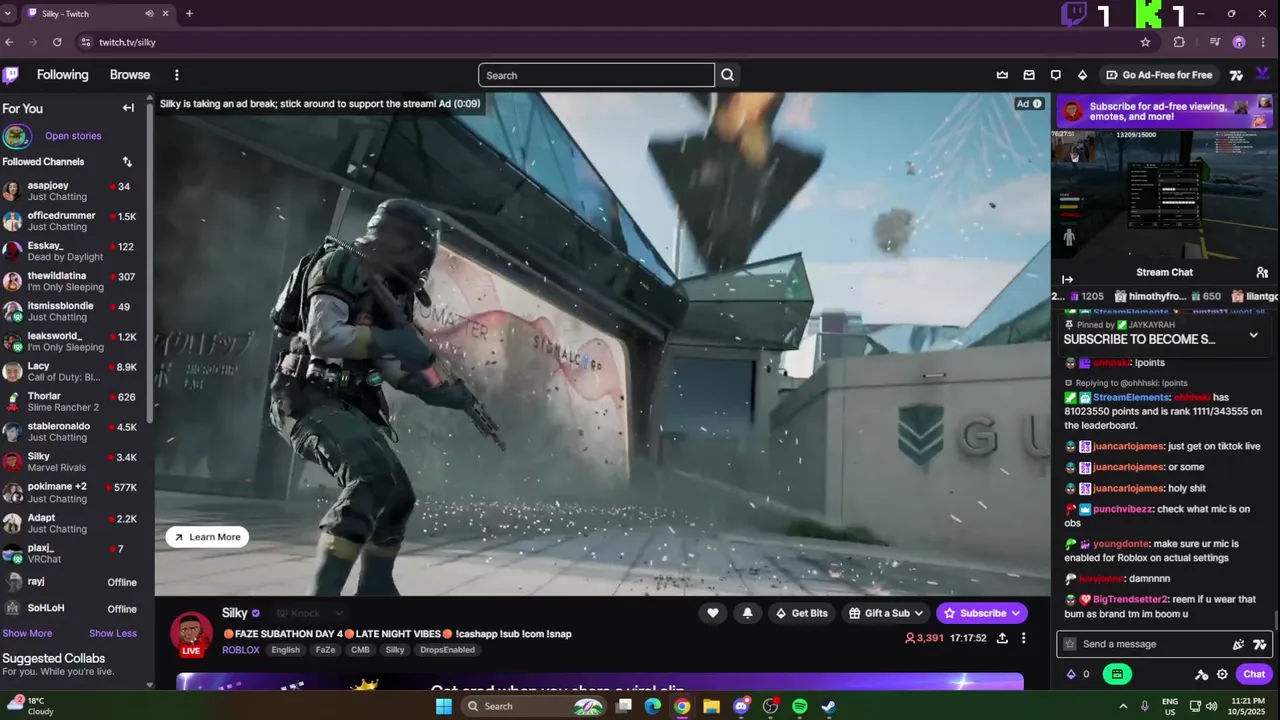
Task: Click the heart follow icon under the video
Action: tap(713, 613)
